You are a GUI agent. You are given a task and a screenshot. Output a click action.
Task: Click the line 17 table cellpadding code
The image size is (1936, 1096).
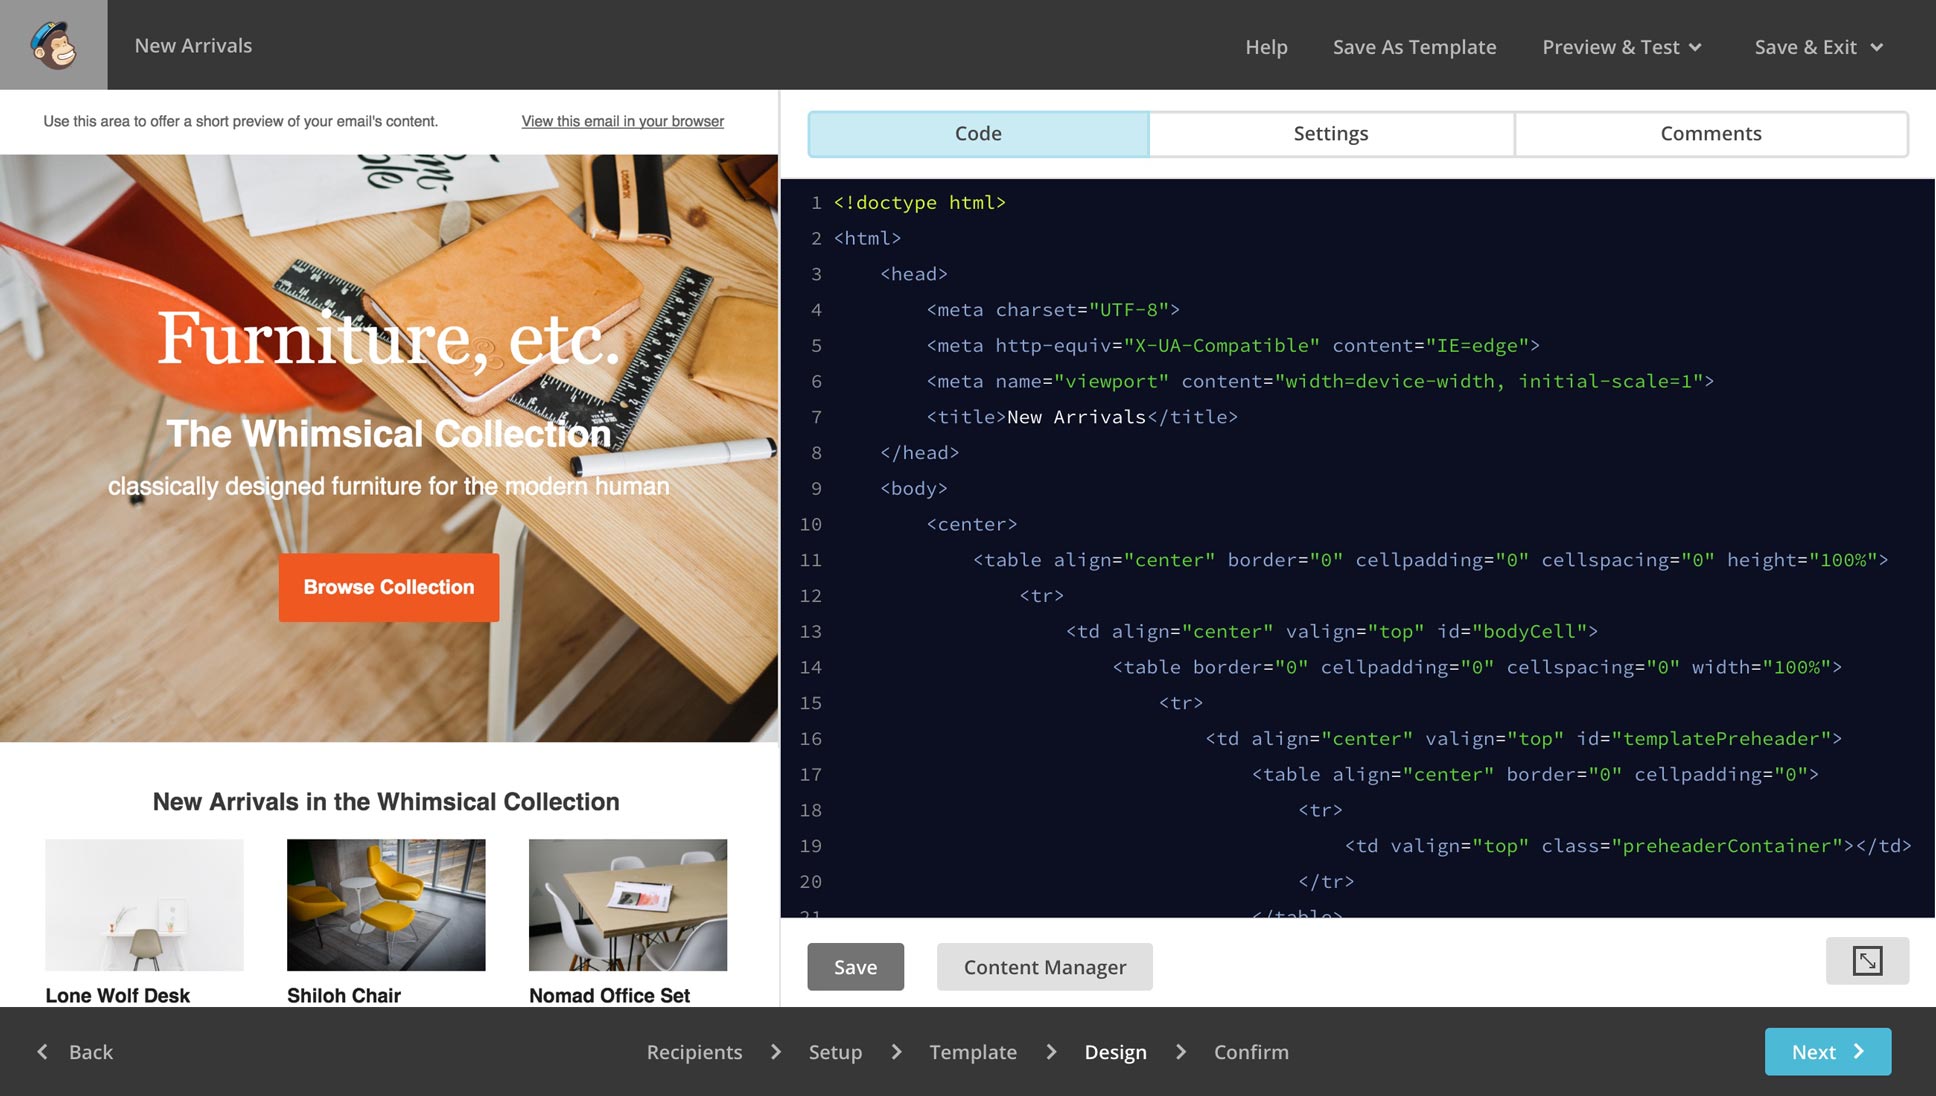coord(1535,774)
